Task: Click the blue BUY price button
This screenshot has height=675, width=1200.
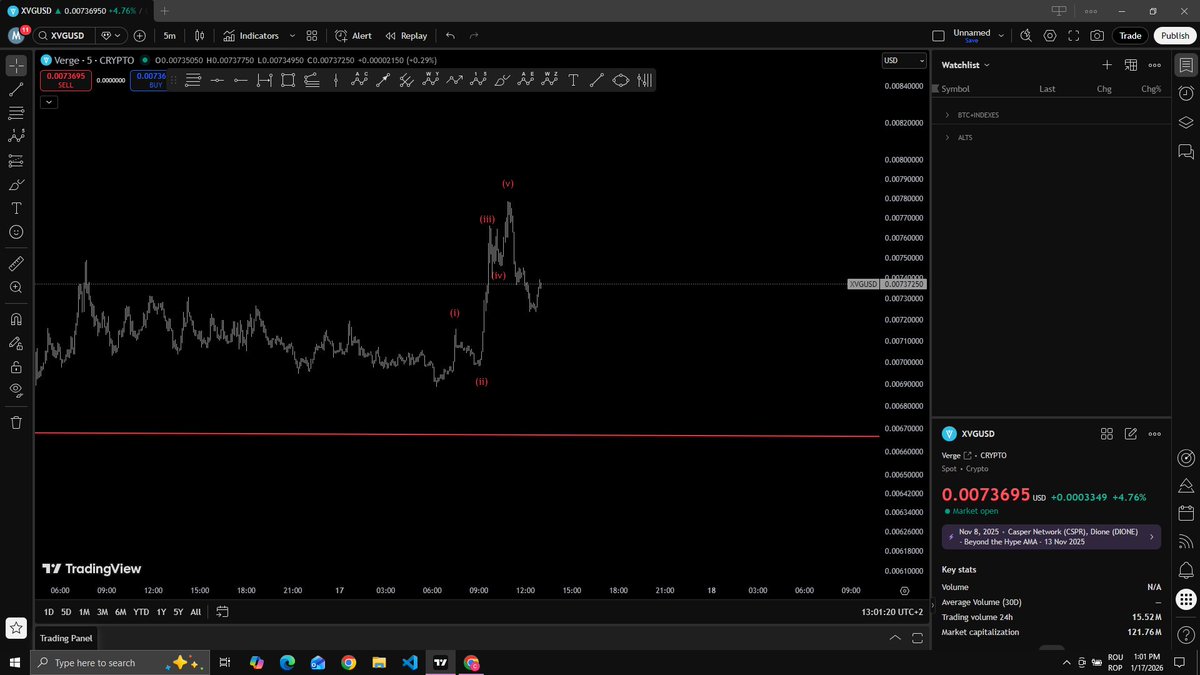Action: coord(151,80)
